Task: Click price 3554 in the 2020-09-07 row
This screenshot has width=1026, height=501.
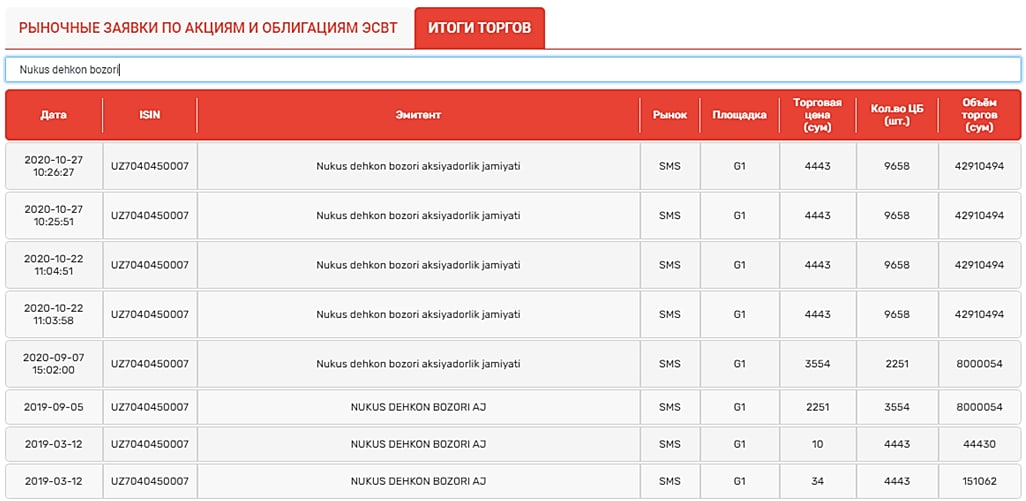Action: pyautogui.click(x=817, y=364)
